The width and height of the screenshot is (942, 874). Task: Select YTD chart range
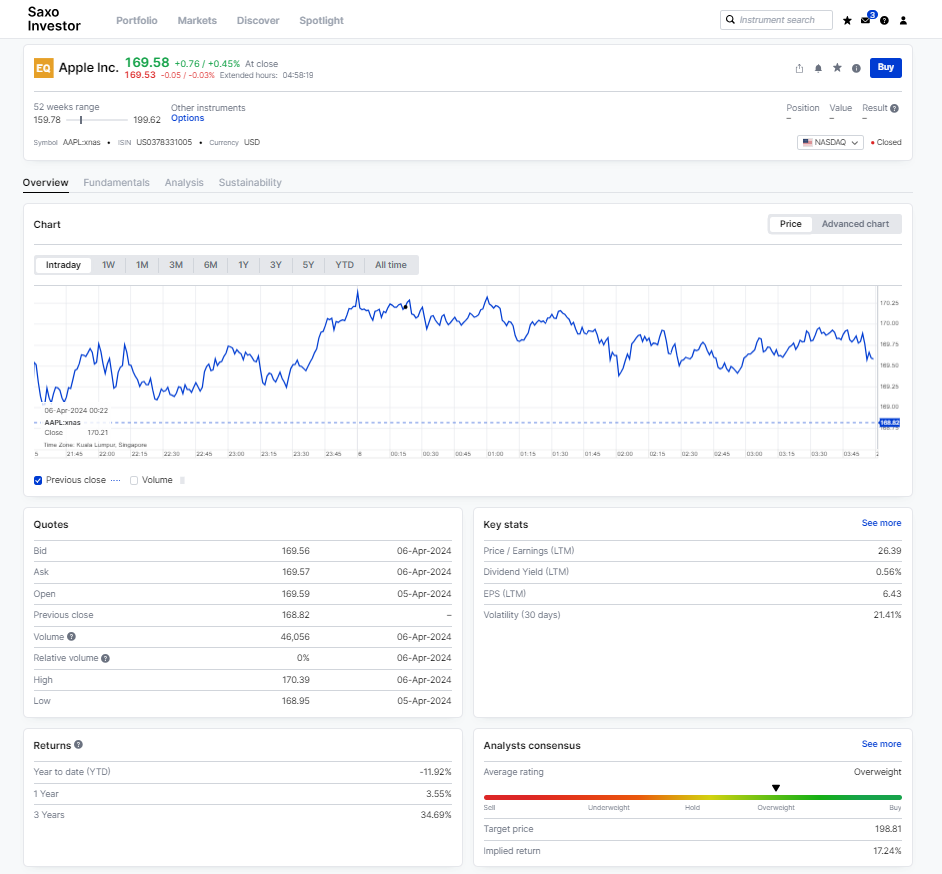(344, 265)
